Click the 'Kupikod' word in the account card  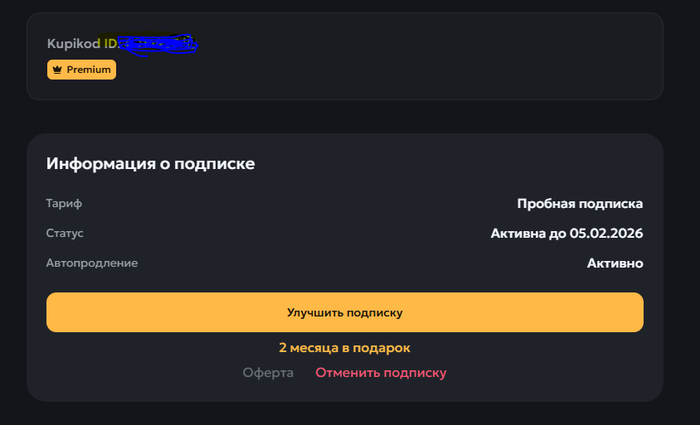coord(74,44)
